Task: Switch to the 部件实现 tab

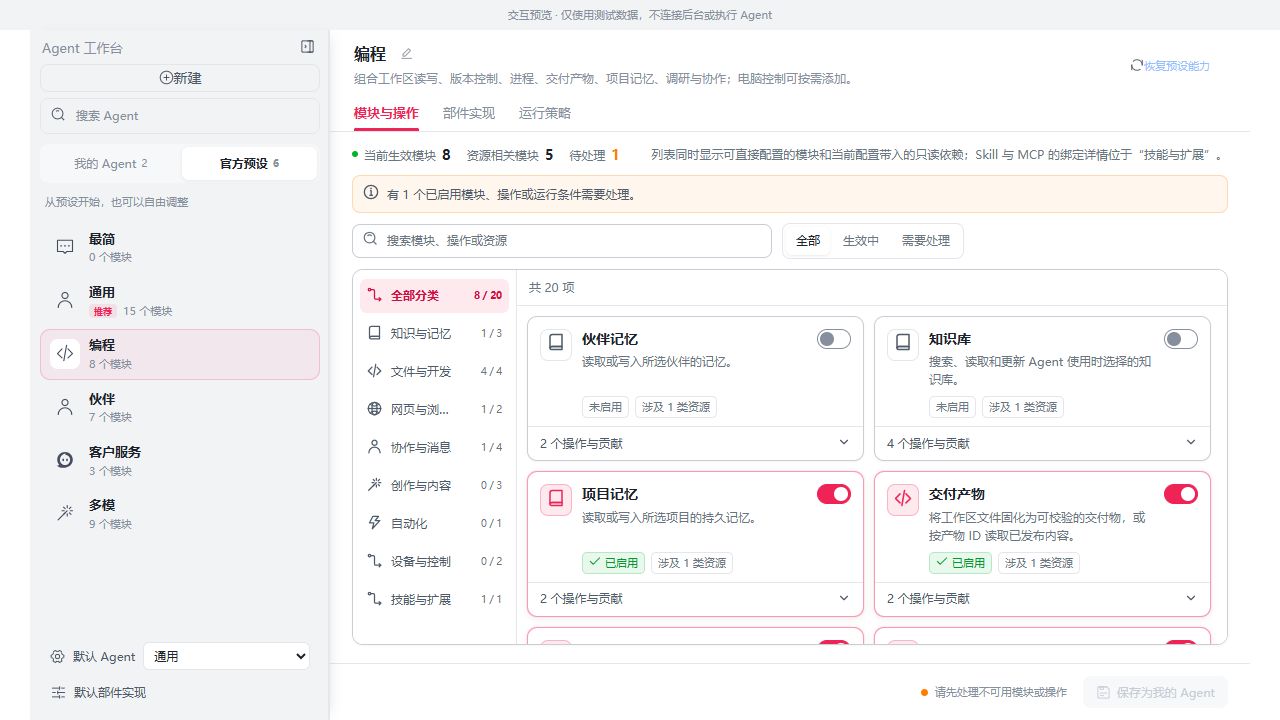Action: pyautogui.click(x=469, y=113)
